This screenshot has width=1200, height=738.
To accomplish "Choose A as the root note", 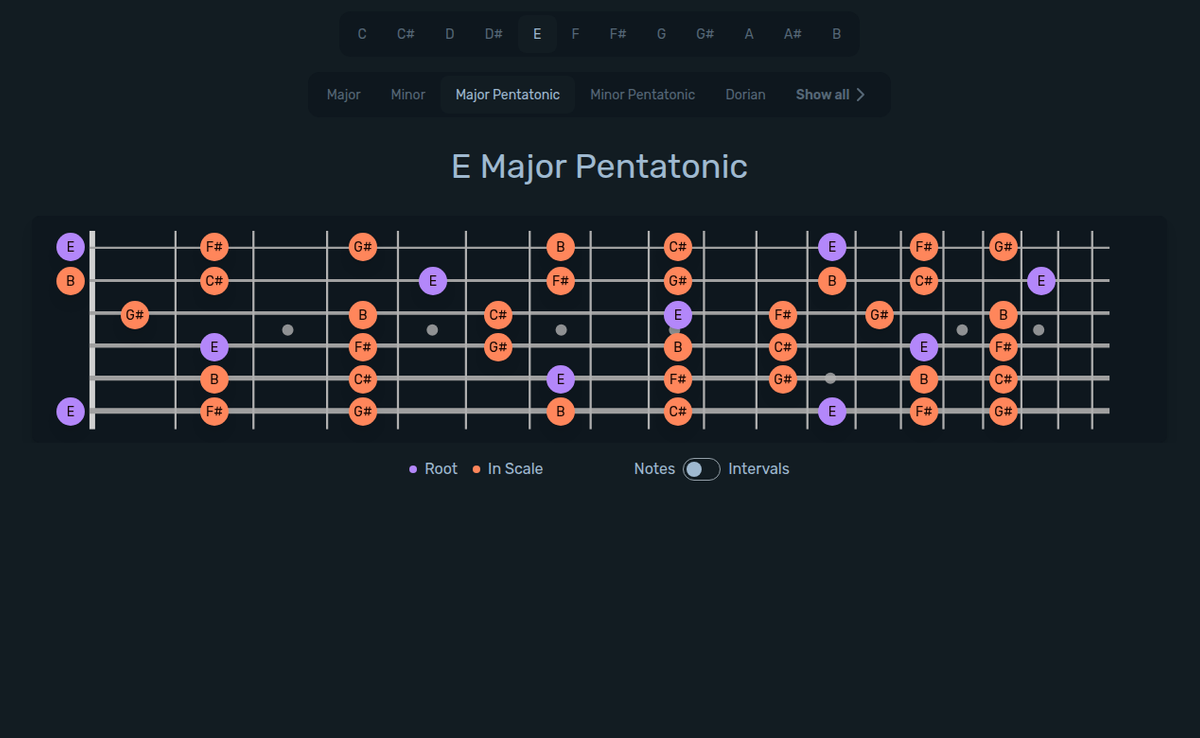I will pos(748,33).
